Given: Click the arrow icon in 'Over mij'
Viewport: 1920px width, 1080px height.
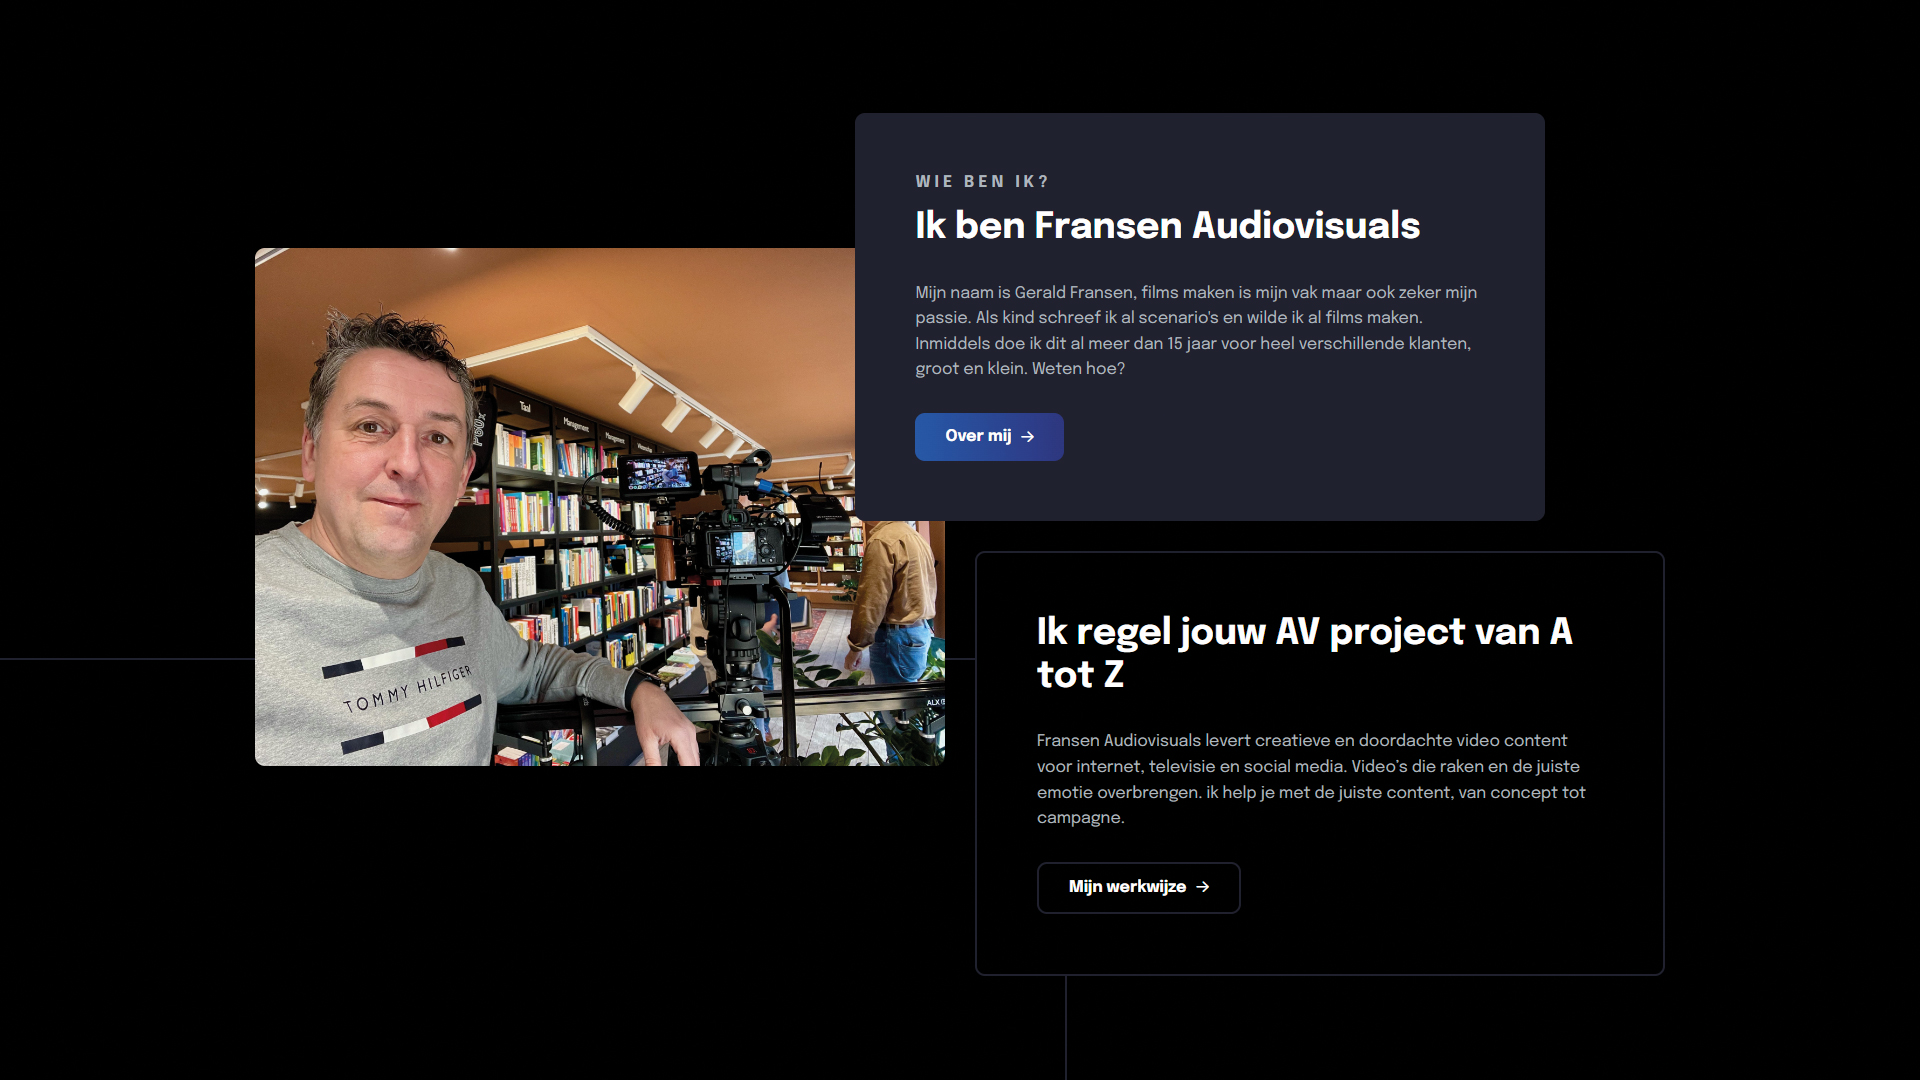Looking at the screenshot, I should tap(1028, 437).
